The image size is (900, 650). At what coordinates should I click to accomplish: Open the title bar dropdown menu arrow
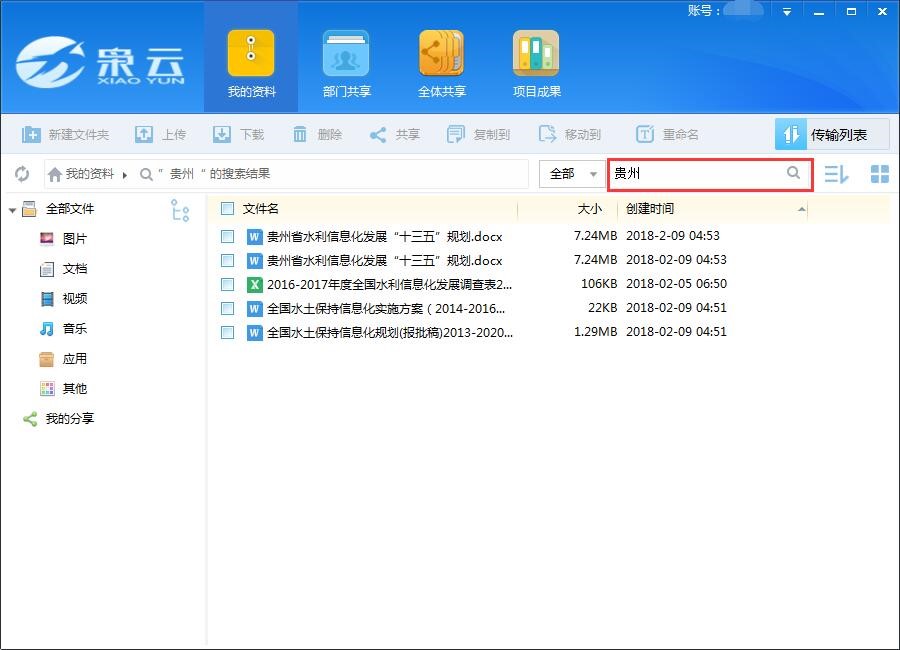(x=787, y=12)
